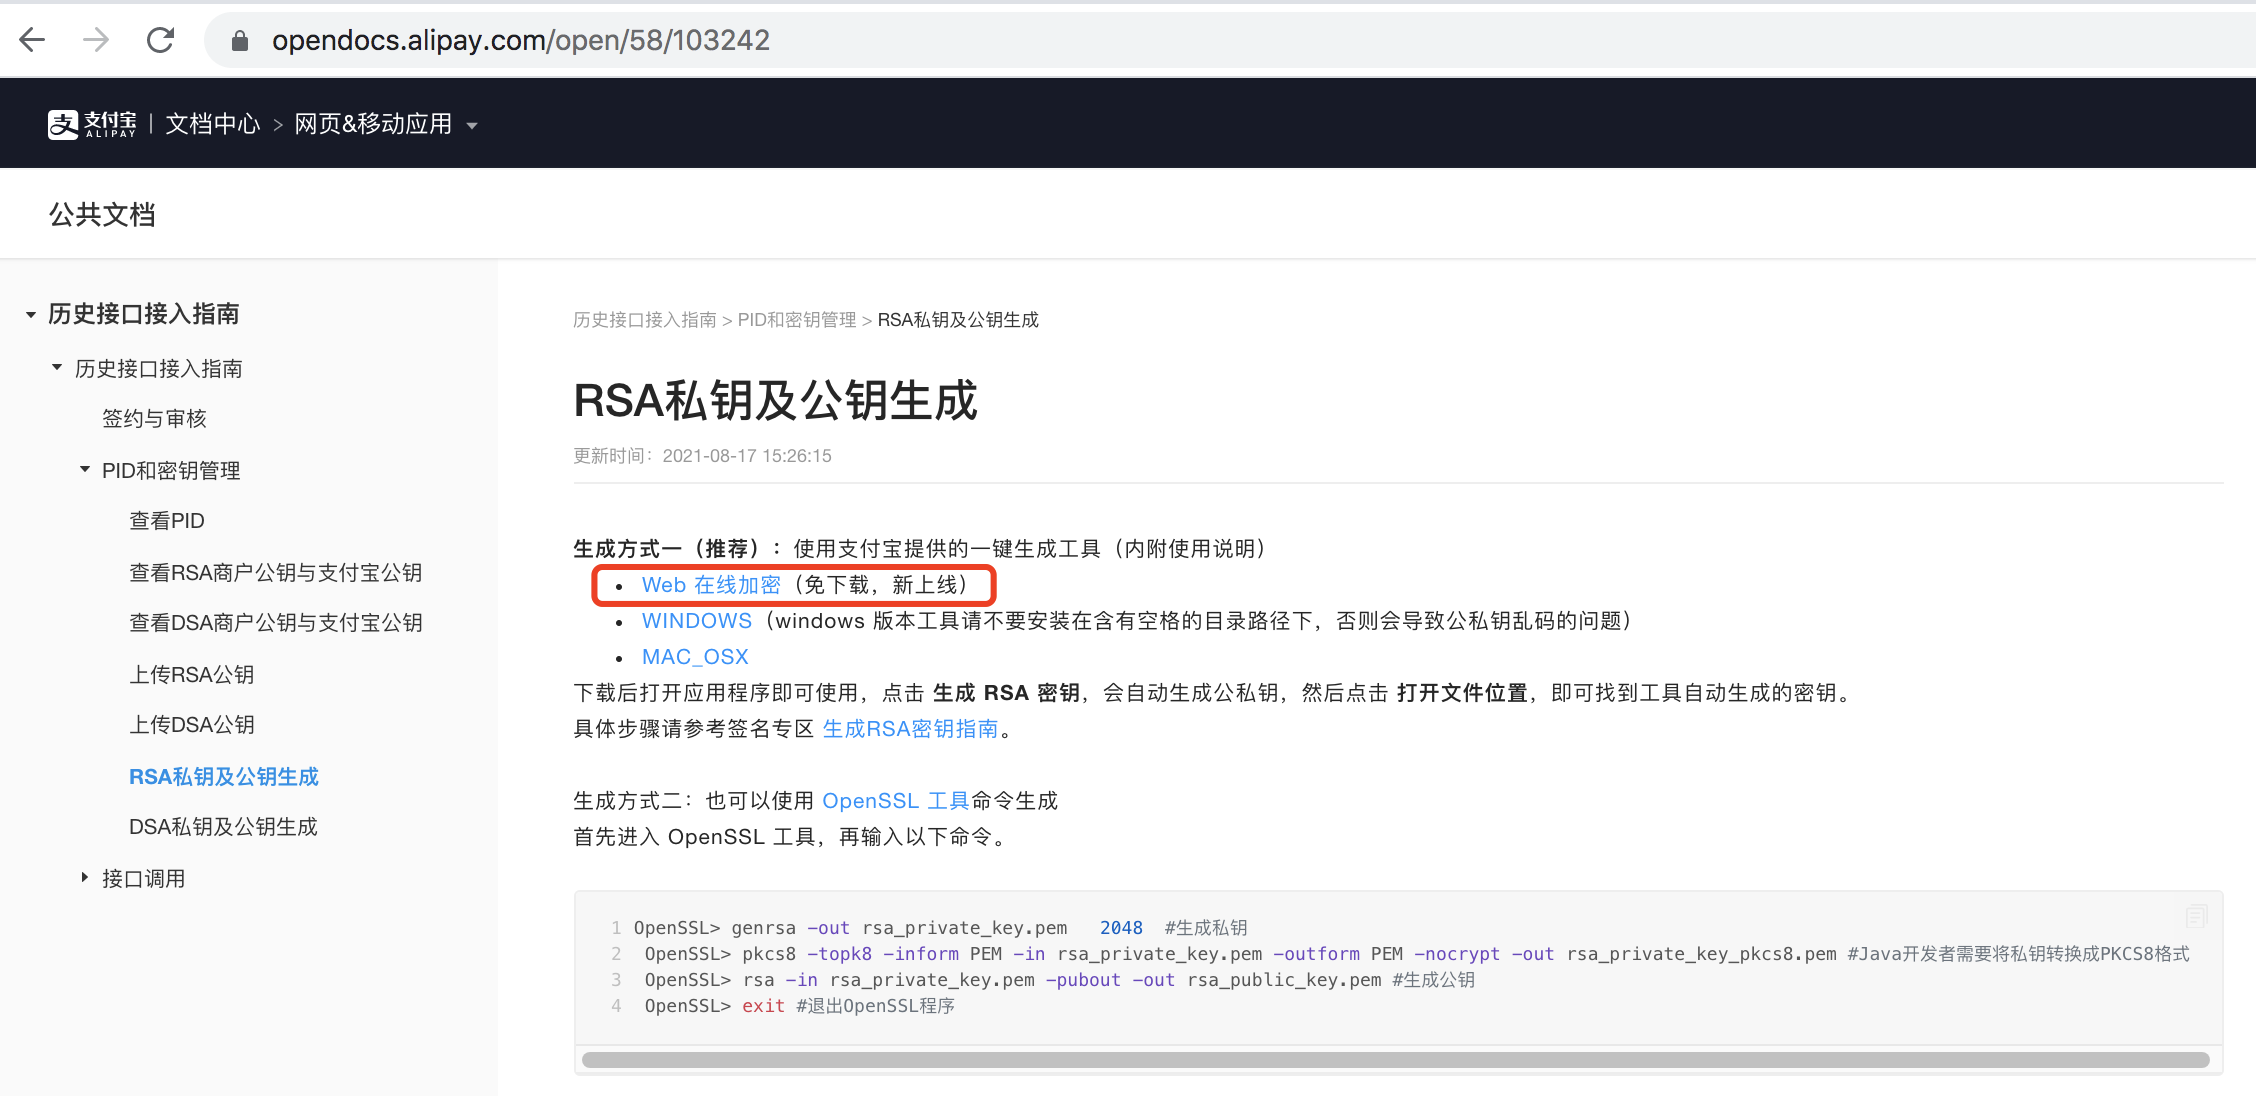Screen dimensions: 2256x1096
Task: Open the 网页&移动应用 dropdown
Action: click(386, 124)
